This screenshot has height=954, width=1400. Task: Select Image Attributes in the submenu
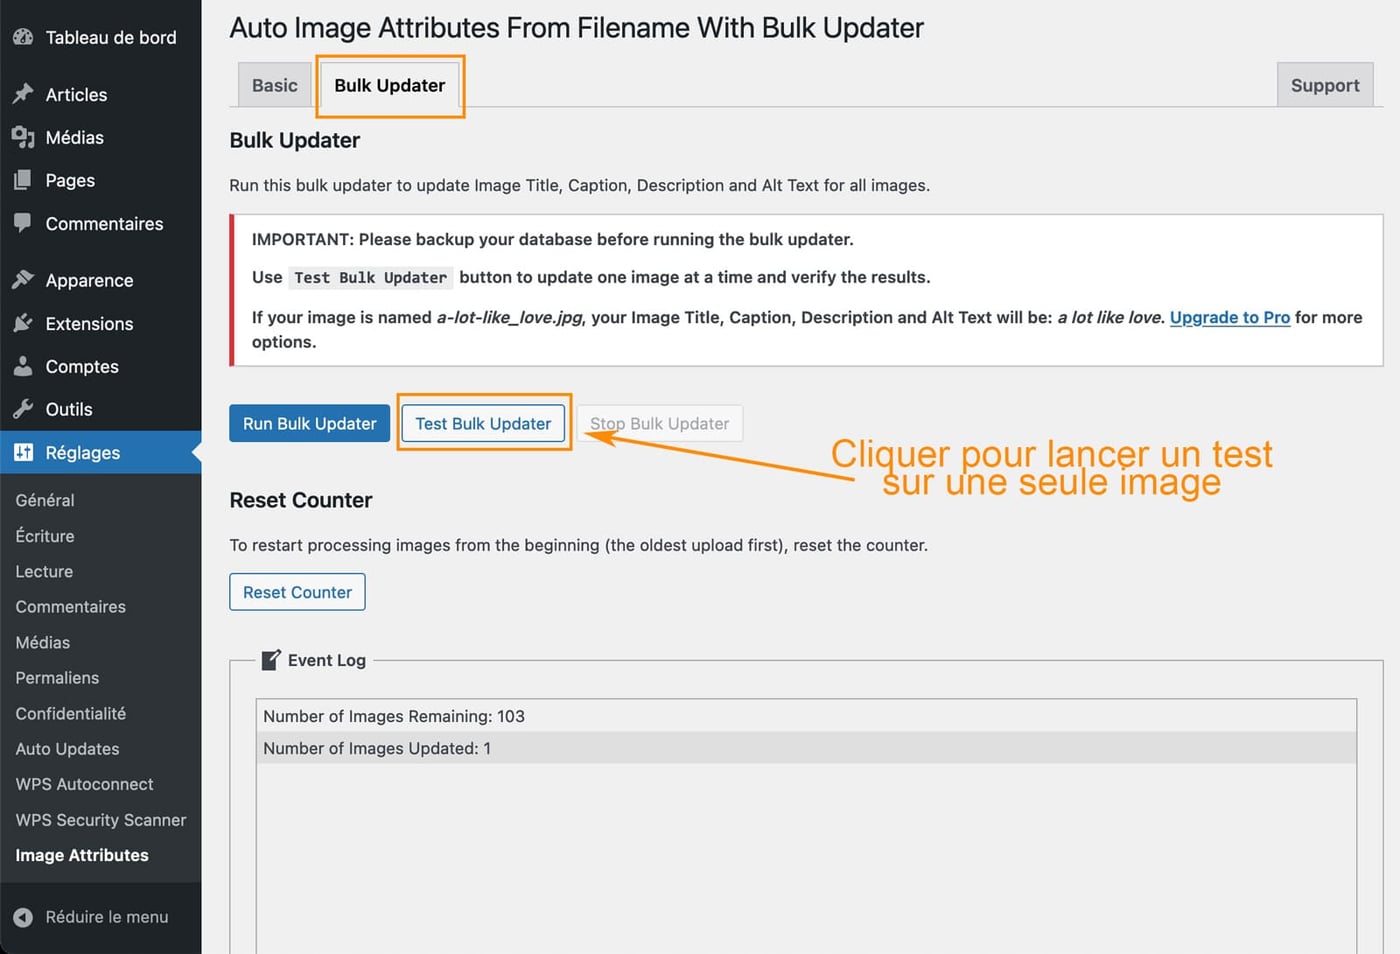click(x=81, y=855)
